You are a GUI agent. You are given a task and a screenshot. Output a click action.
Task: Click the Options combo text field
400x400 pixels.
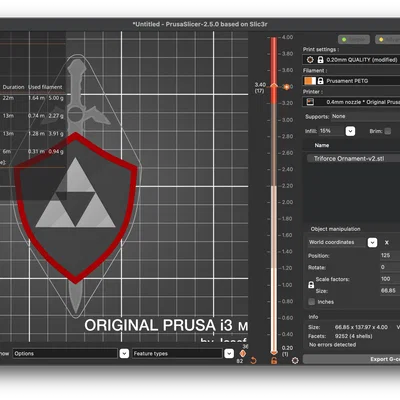click(65, 353)
